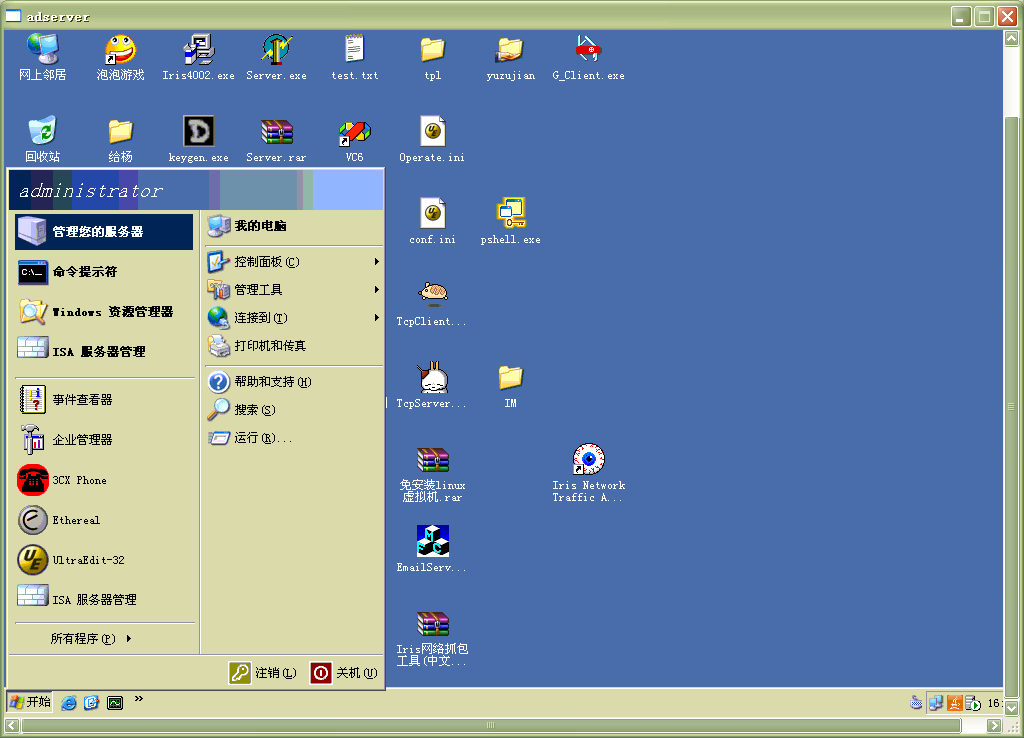
Task: Select the Server.rar archive icon
Action: click(276, 132)
